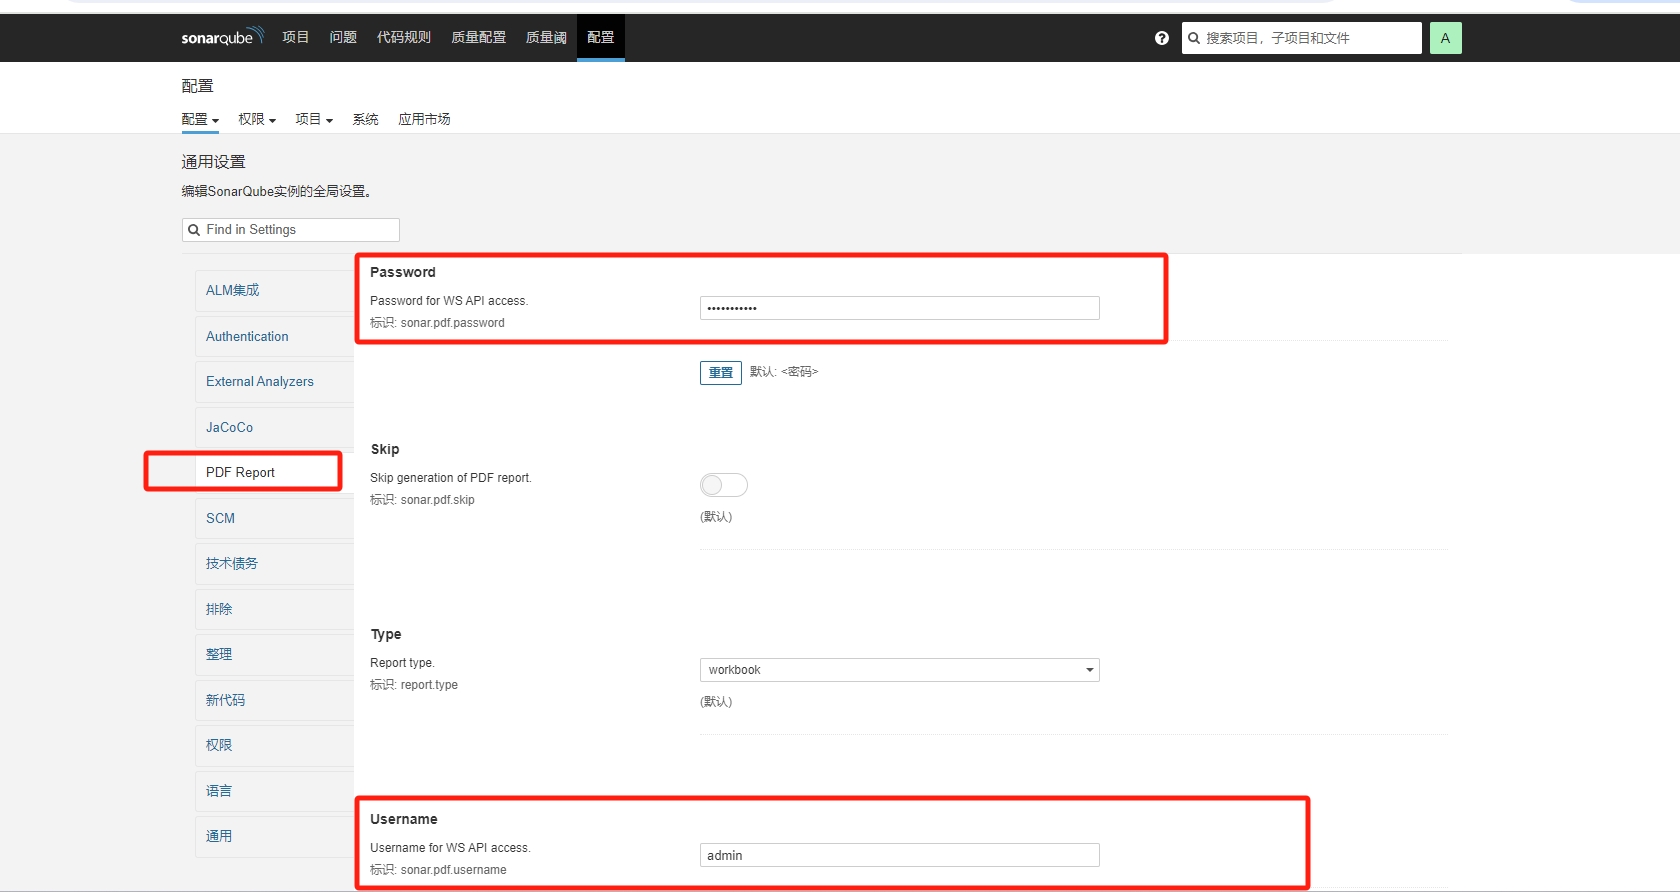Viewport: 1680px width, 892px height.
Task: Open the Report type workbook dropdown
Action: [899, 670]
